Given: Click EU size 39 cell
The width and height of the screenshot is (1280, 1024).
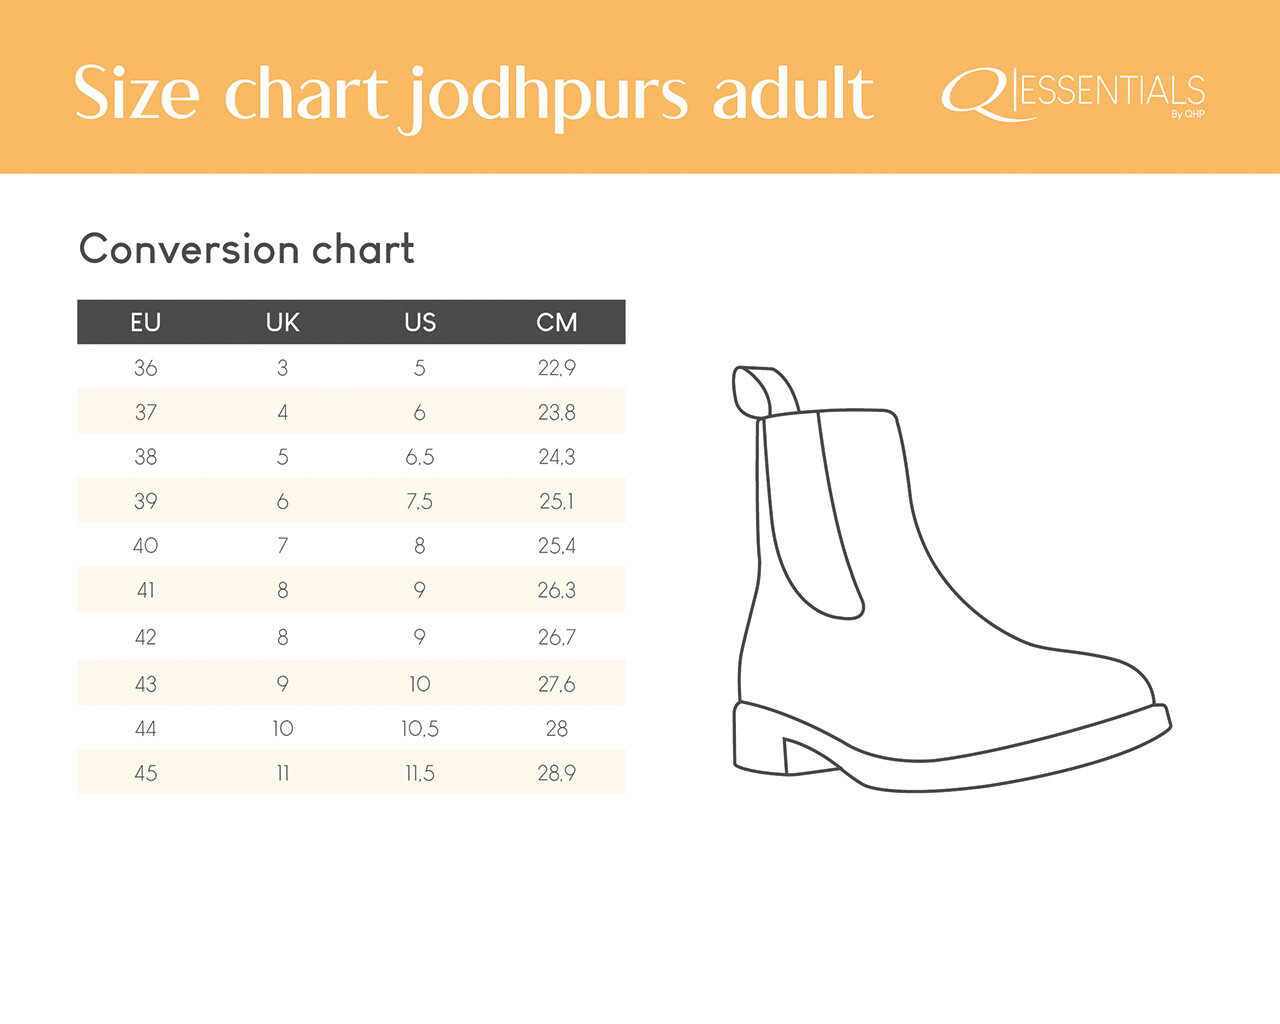Looking at the screenshot, I should [x=145, y=501].
